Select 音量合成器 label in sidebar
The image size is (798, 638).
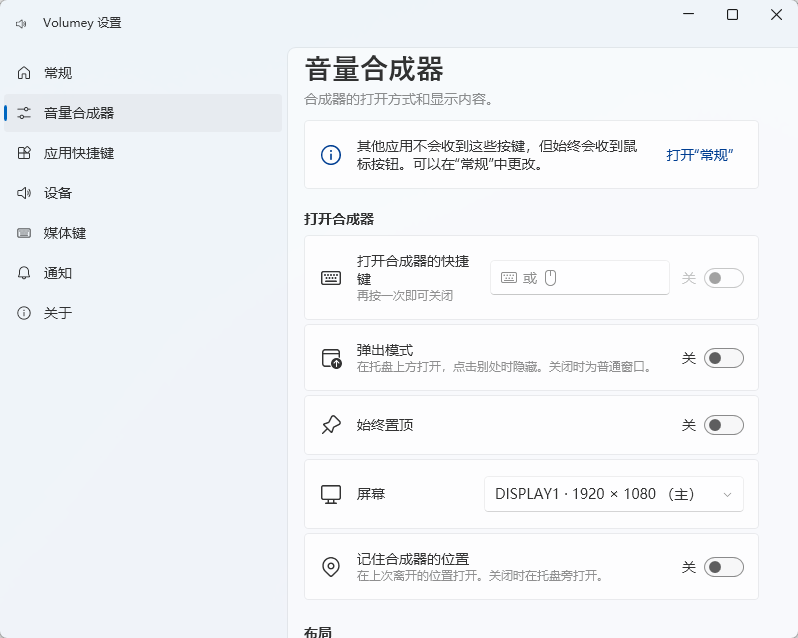pos(79,113)
